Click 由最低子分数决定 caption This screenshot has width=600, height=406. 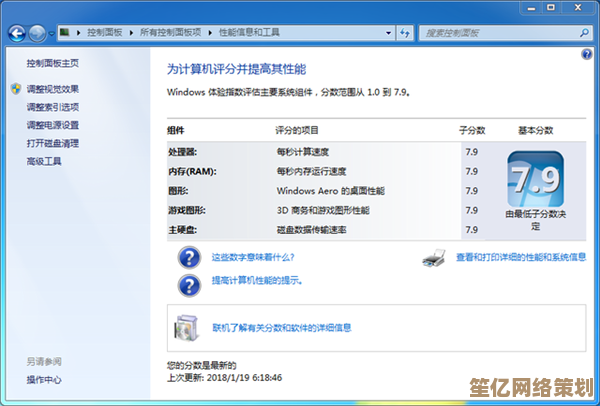pos(535,220)
